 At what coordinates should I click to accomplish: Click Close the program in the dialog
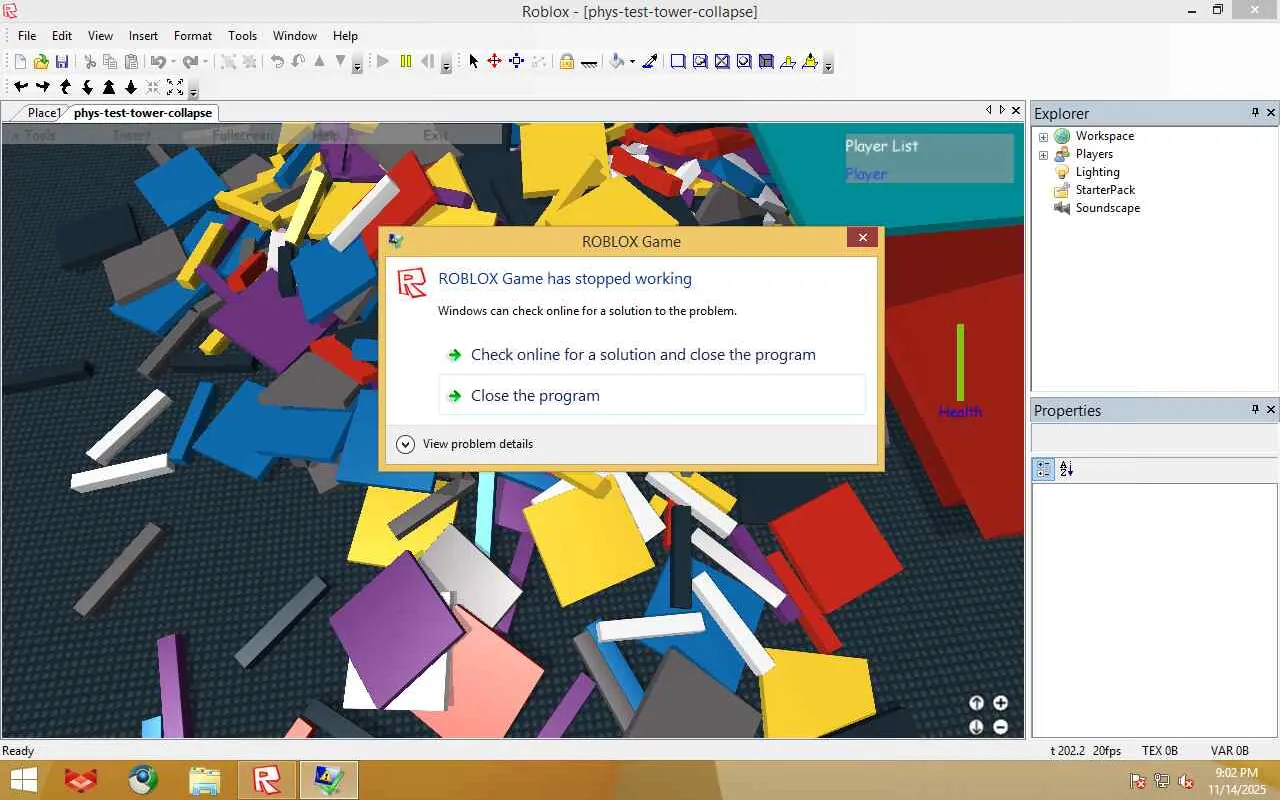pyautogui.click(x=652, y=395)
